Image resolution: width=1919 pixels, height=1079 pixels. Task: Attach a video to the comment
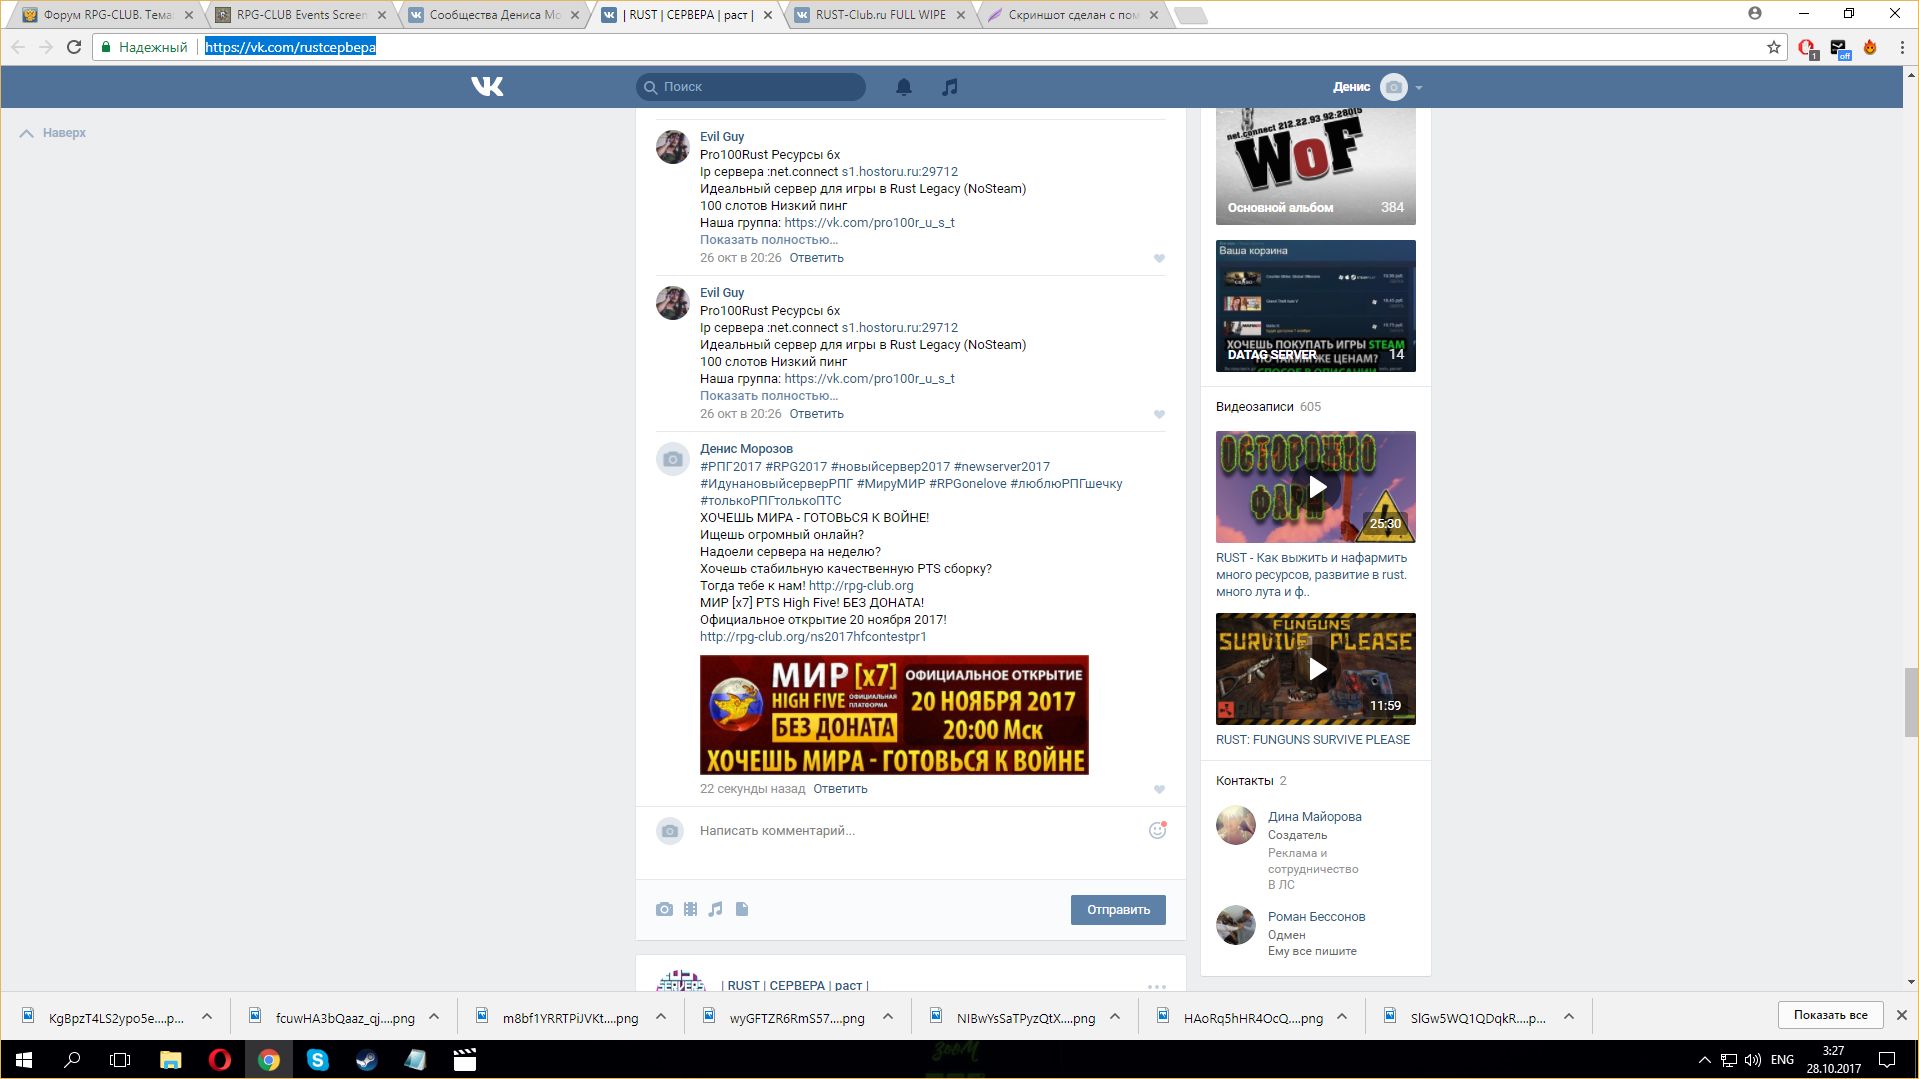pos(690,909)
